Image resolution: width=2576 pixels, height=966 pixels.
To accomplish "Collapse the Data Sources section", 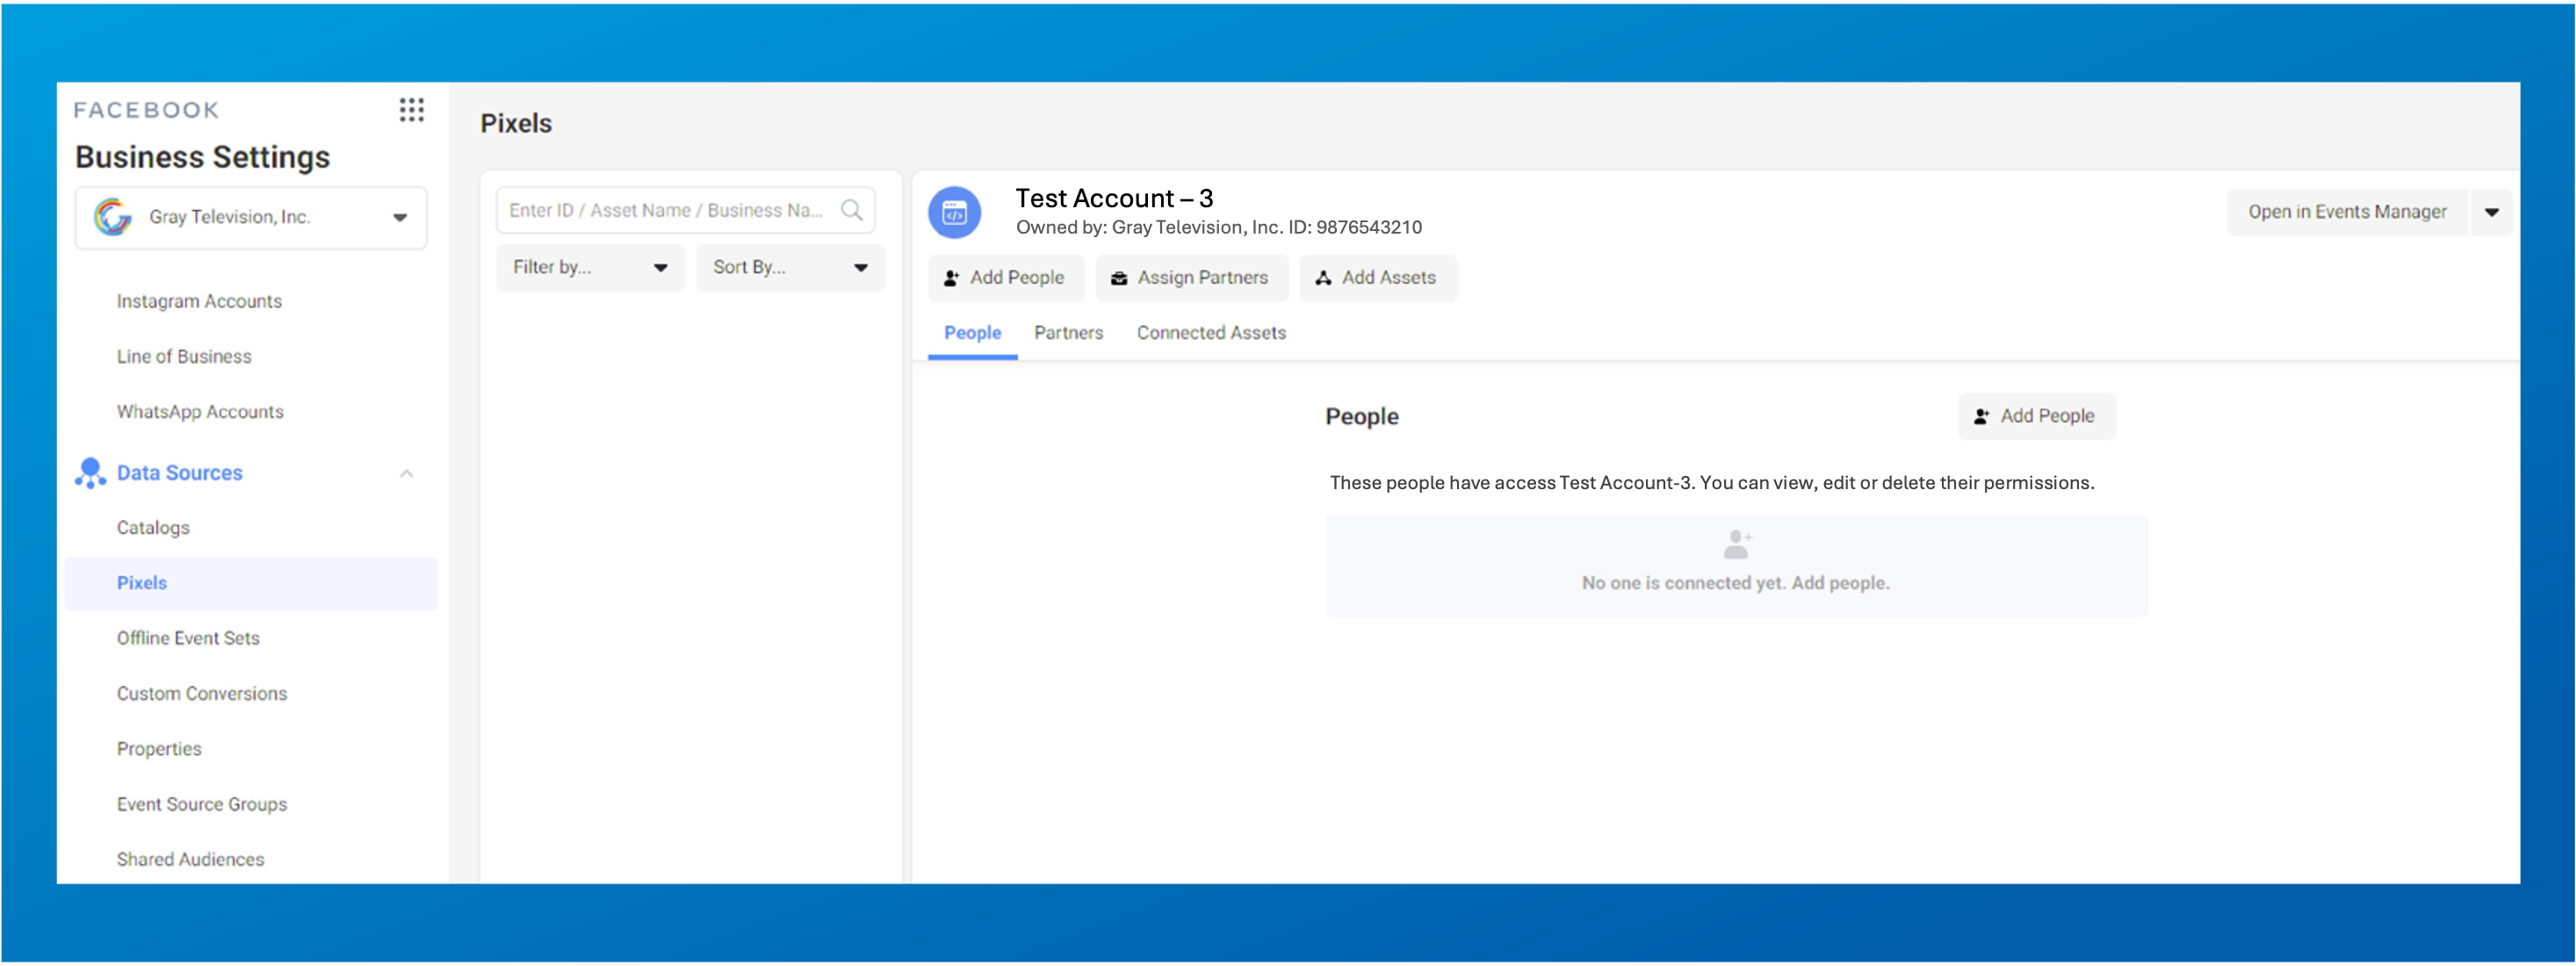I will [x=406, y=473].
